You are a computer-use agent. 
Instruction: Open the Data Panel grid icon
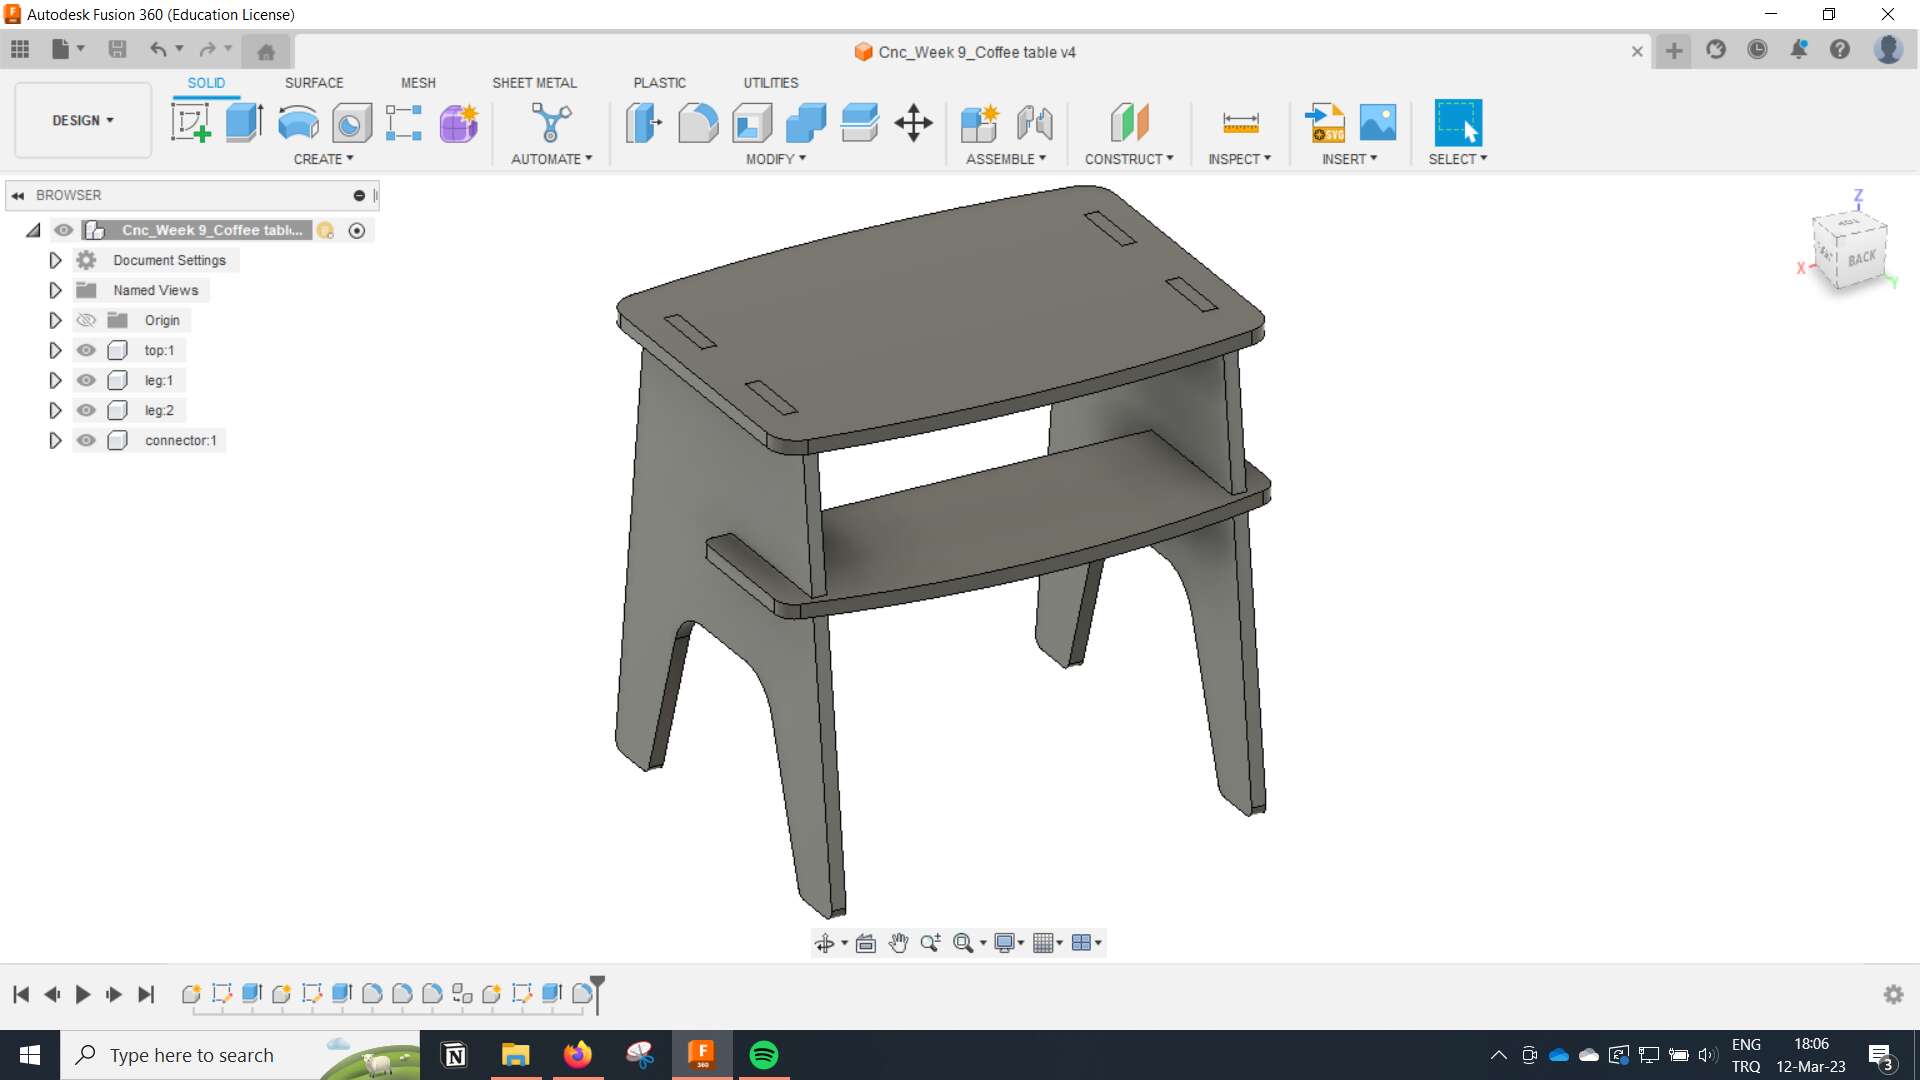click(x=20, y=49)
